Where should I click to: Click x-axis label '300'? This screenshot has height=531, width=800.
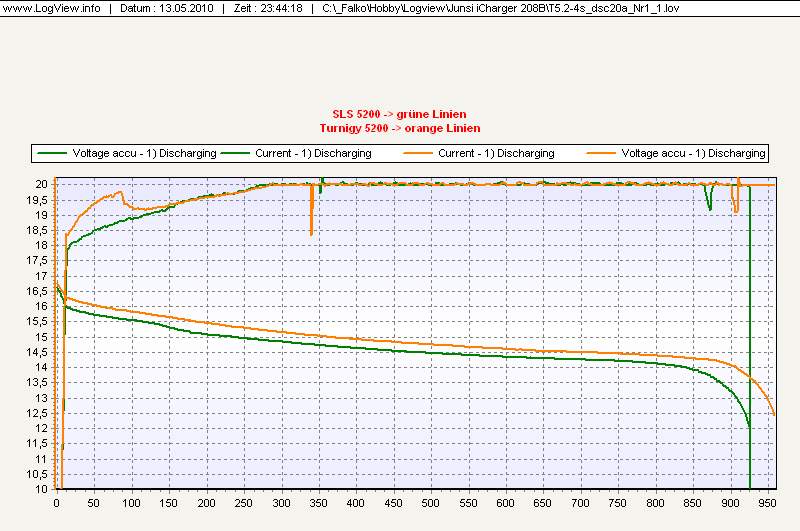281,503
